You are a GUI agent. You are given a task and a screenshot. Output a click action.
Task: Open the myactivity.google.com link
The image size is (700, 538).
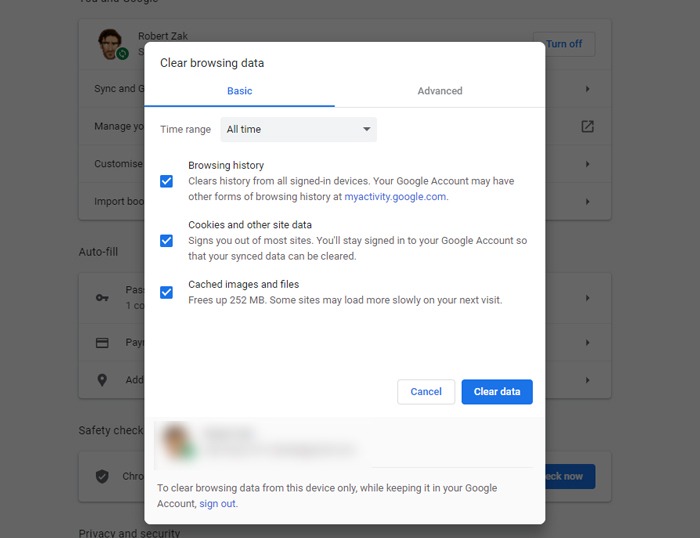(395, 197)
